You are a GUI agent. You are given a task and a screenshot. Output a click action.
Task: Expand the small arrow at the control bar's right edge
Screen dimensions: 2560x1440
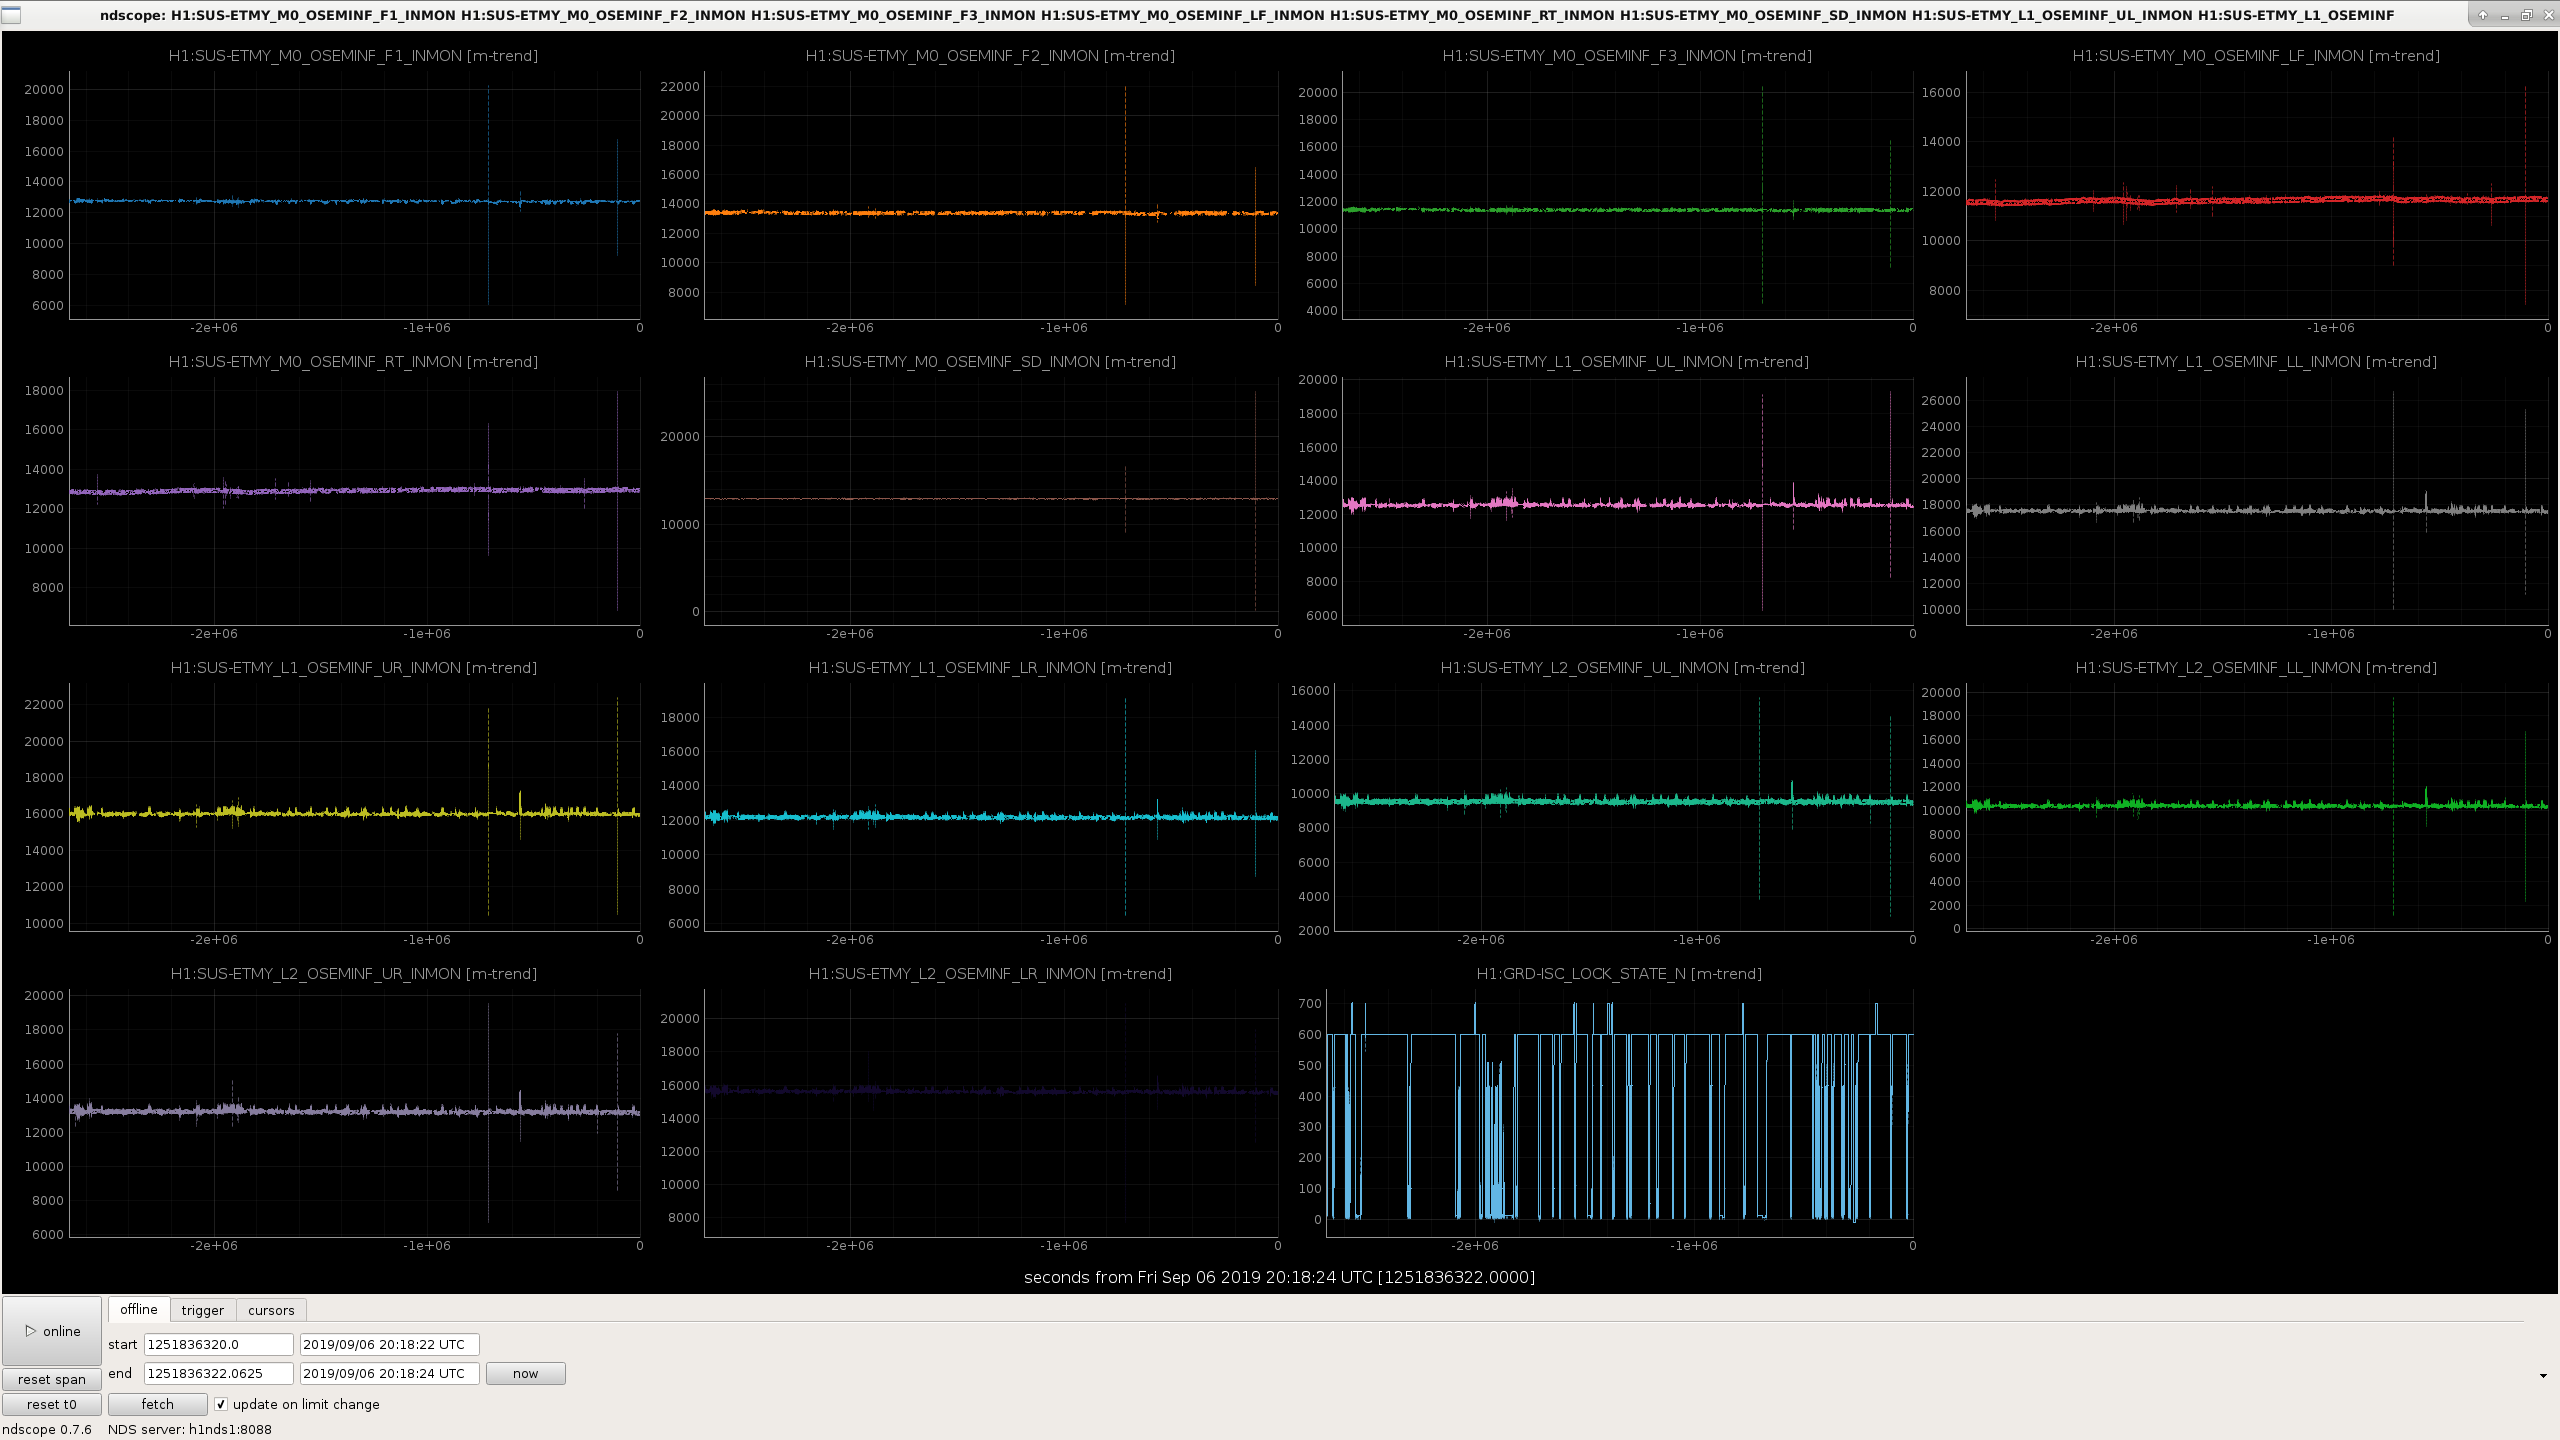click(2543, 1376)
